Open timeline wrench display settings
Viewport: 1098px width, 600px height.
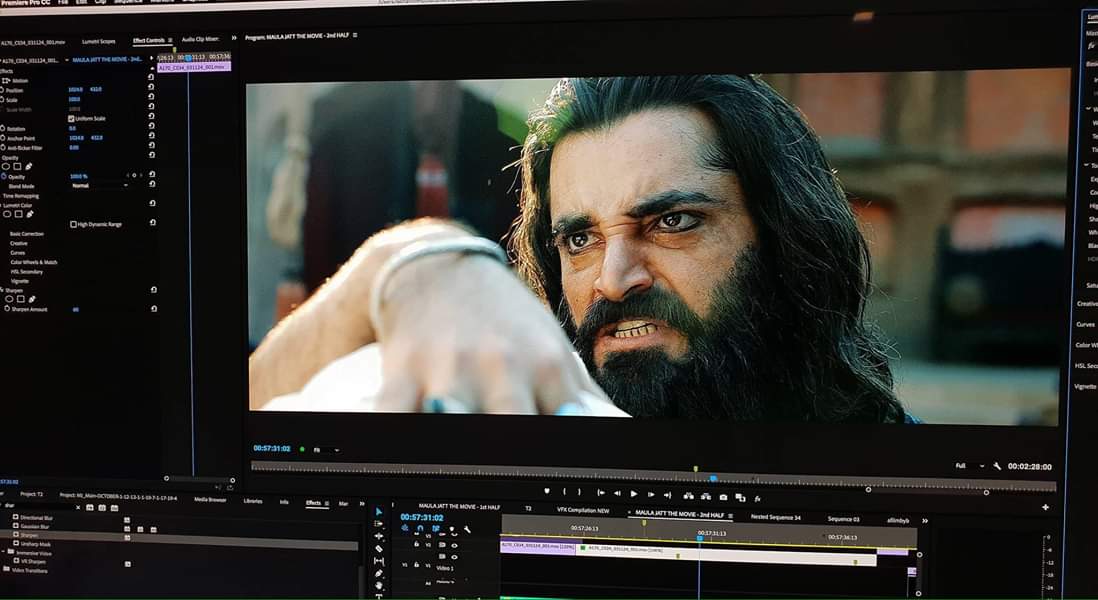467,529
